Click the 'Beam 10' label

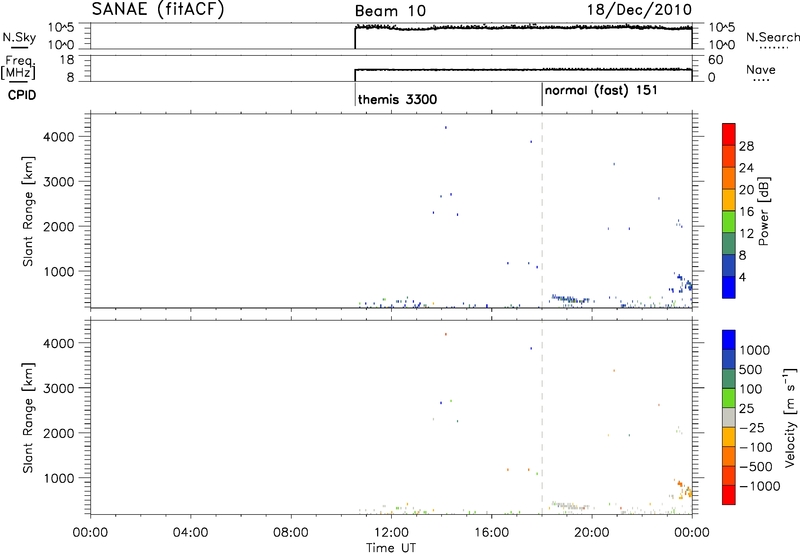(x=390, y=11)
